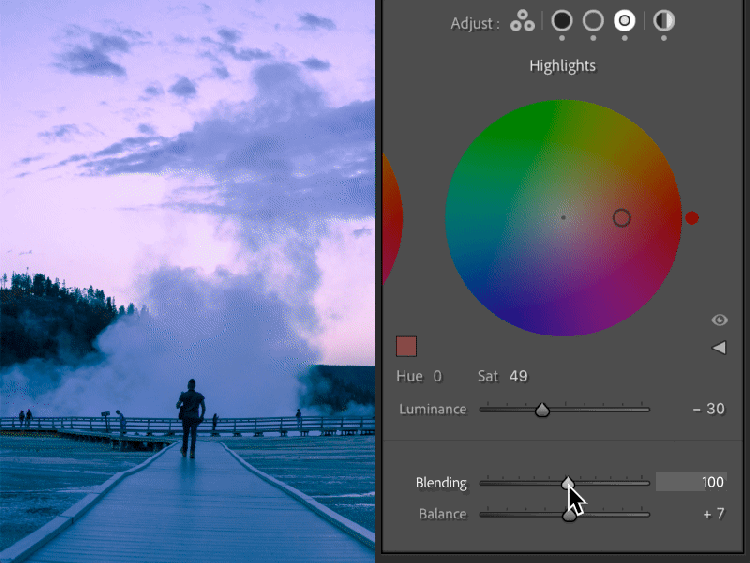Click the Luminance label
Image resolution: width=750 pixels, height=563 pixels.
point(433,409)
